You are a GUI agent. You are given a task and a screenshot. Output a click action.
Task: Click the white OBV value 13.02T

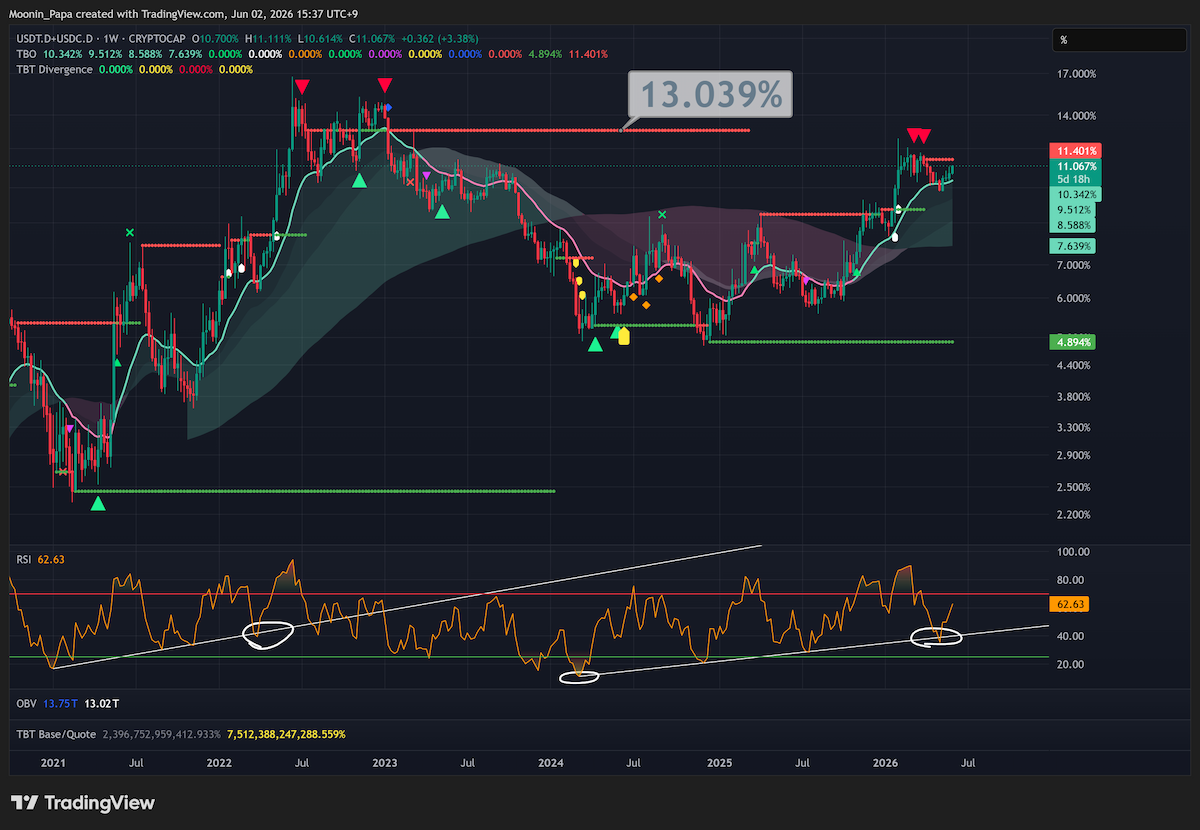pyautogui.click(x=100, y=705)
